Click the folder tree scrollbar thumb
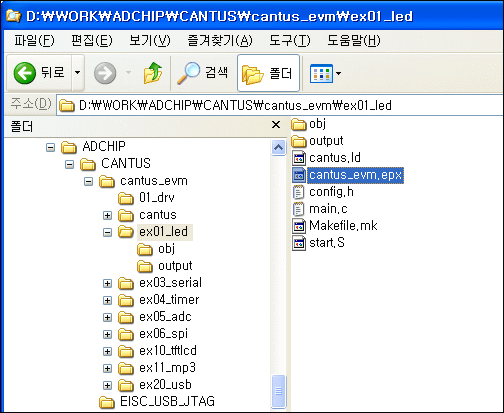 [x=279, y=391]
